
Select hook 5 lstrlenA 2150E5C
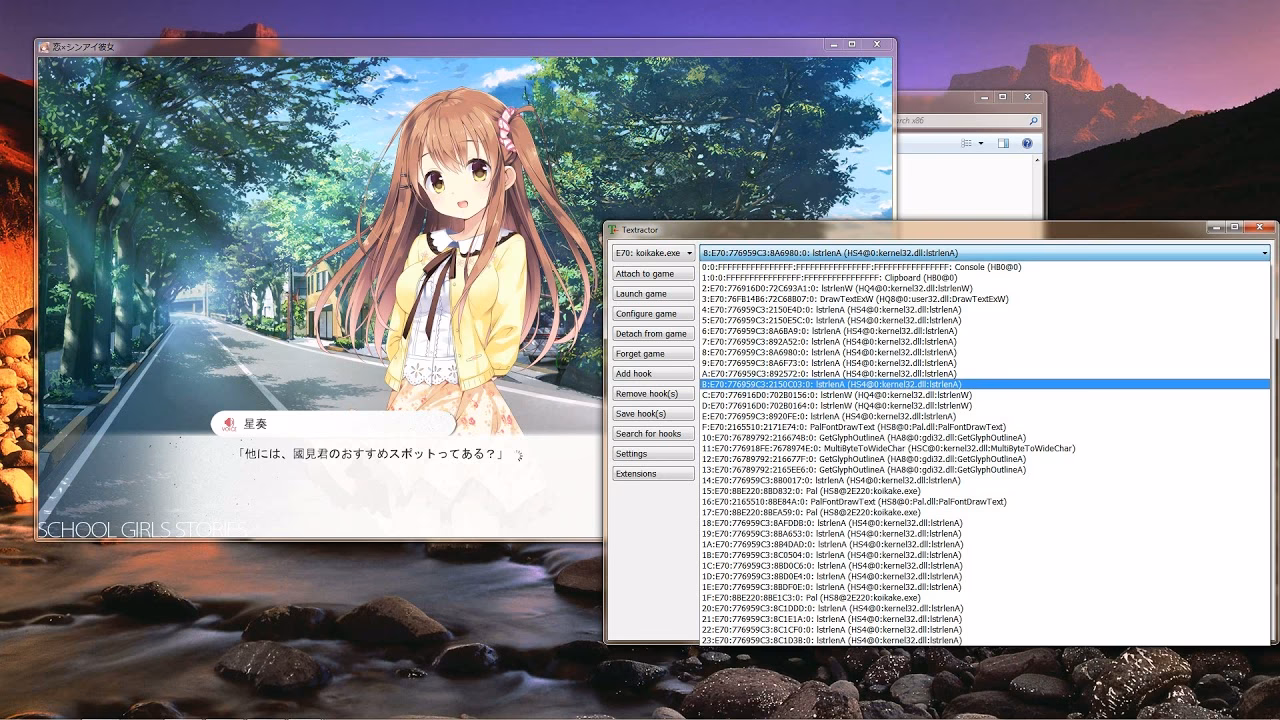pos(985,320)
